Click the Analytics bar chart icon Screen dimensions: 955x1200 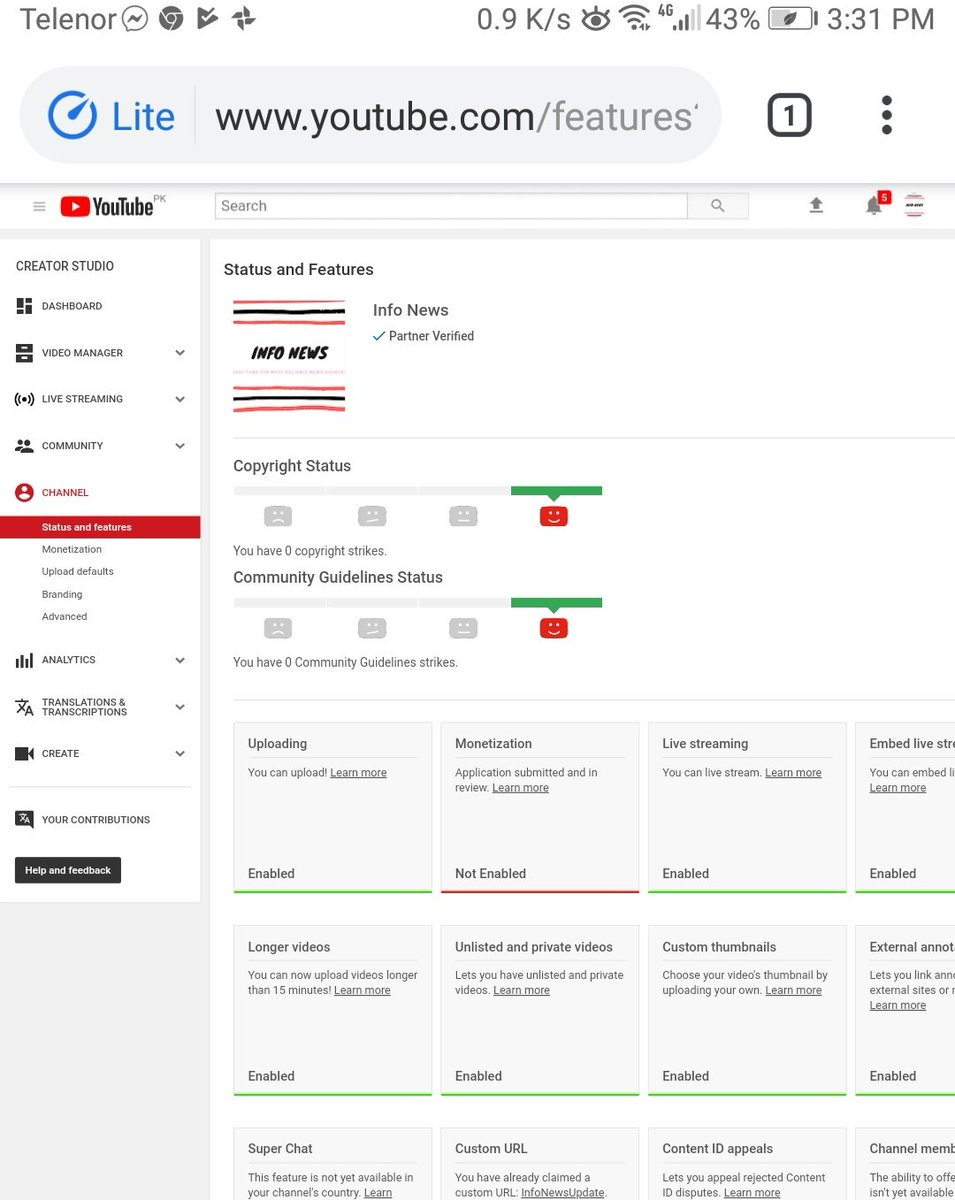[24, 660]
